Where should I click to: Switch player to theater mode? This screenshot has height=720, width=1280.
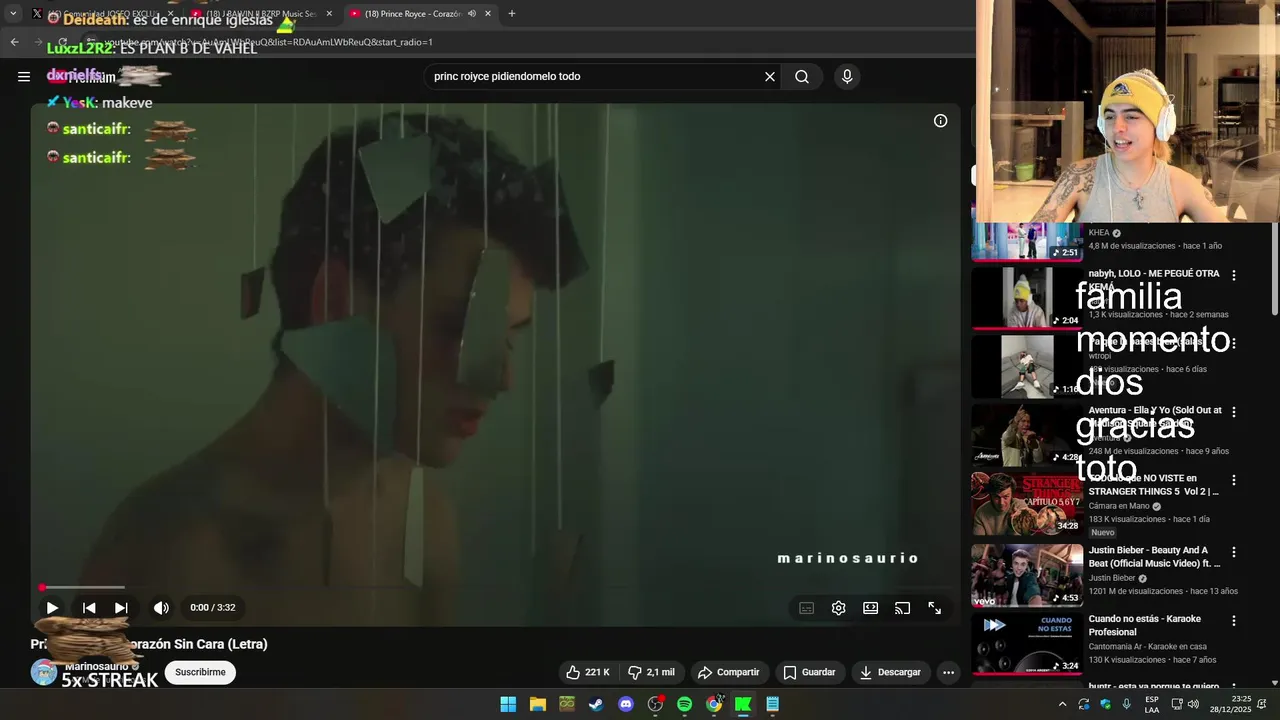(871, 608)
